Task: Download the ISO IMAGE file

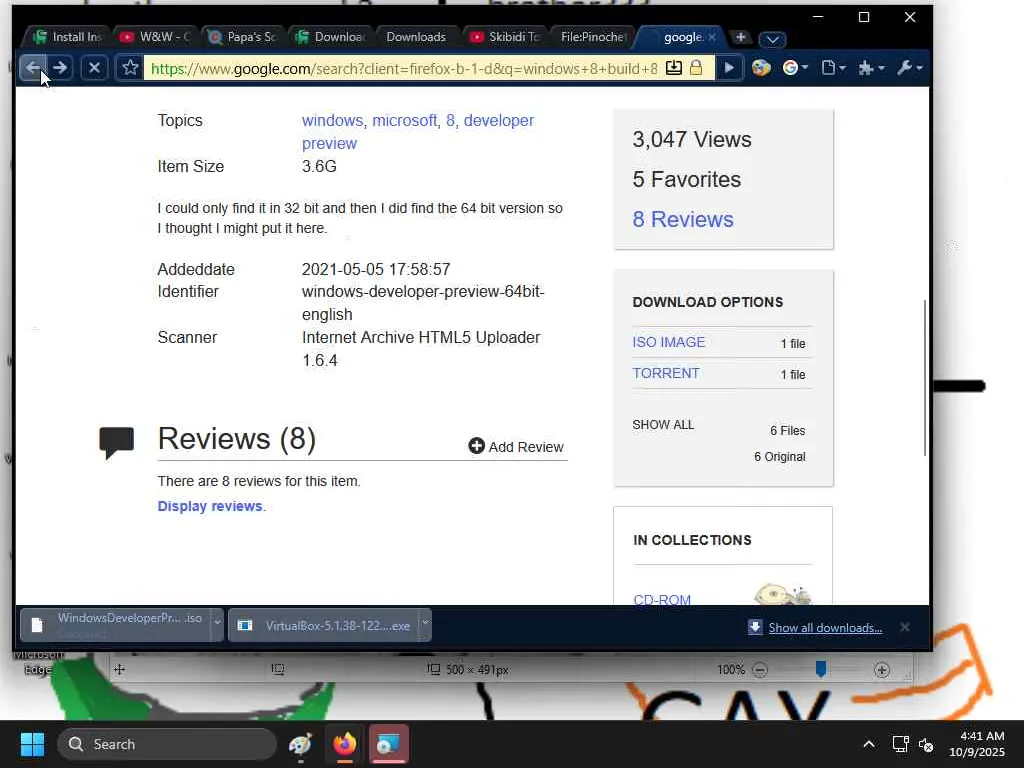Action: tap(669, 342)
